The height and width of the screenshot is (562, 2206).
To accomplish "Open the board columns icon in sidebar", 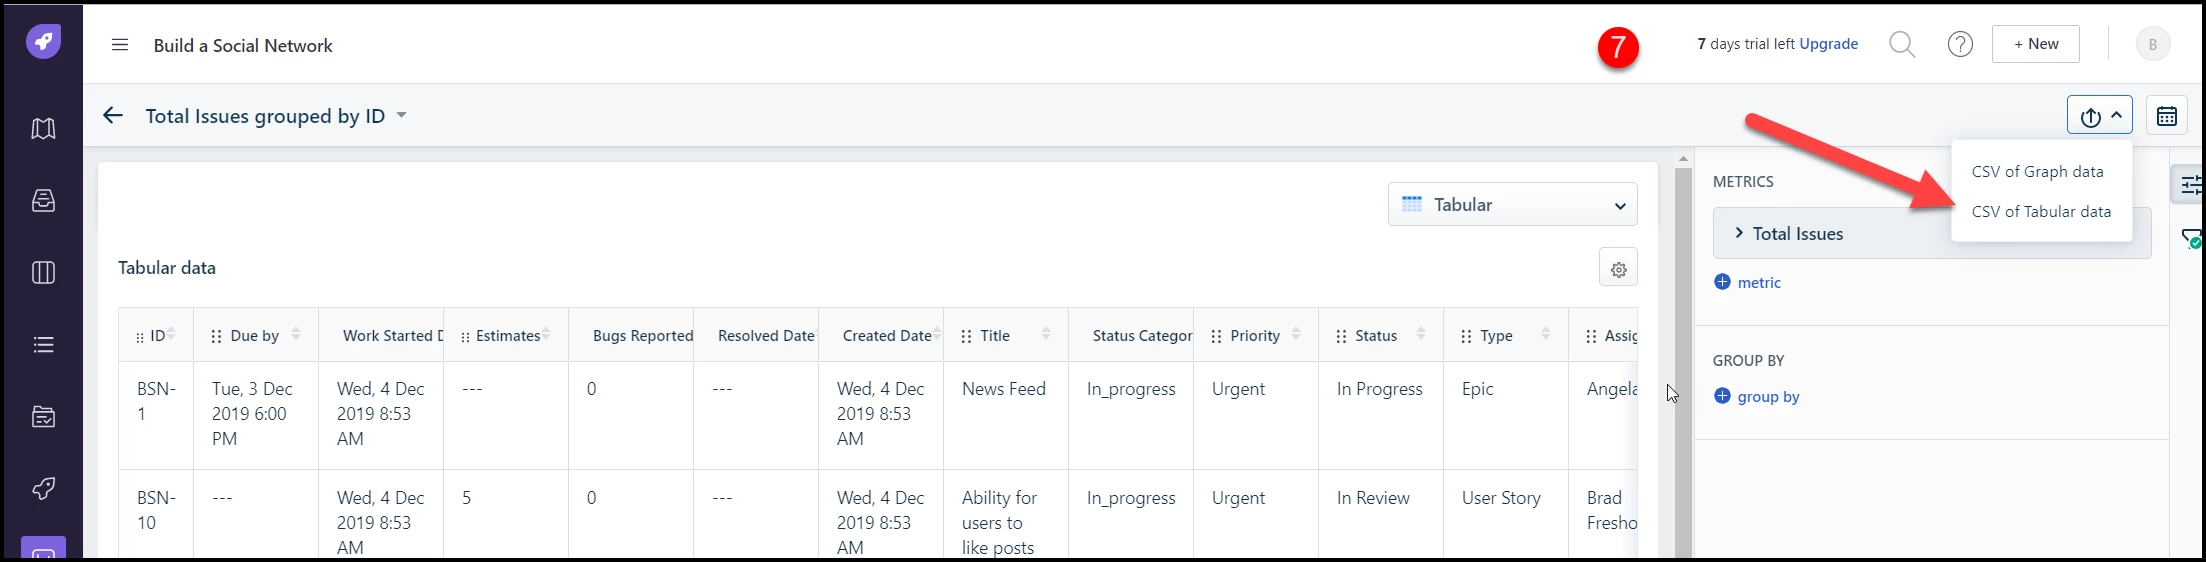I will tap(43, 273).
